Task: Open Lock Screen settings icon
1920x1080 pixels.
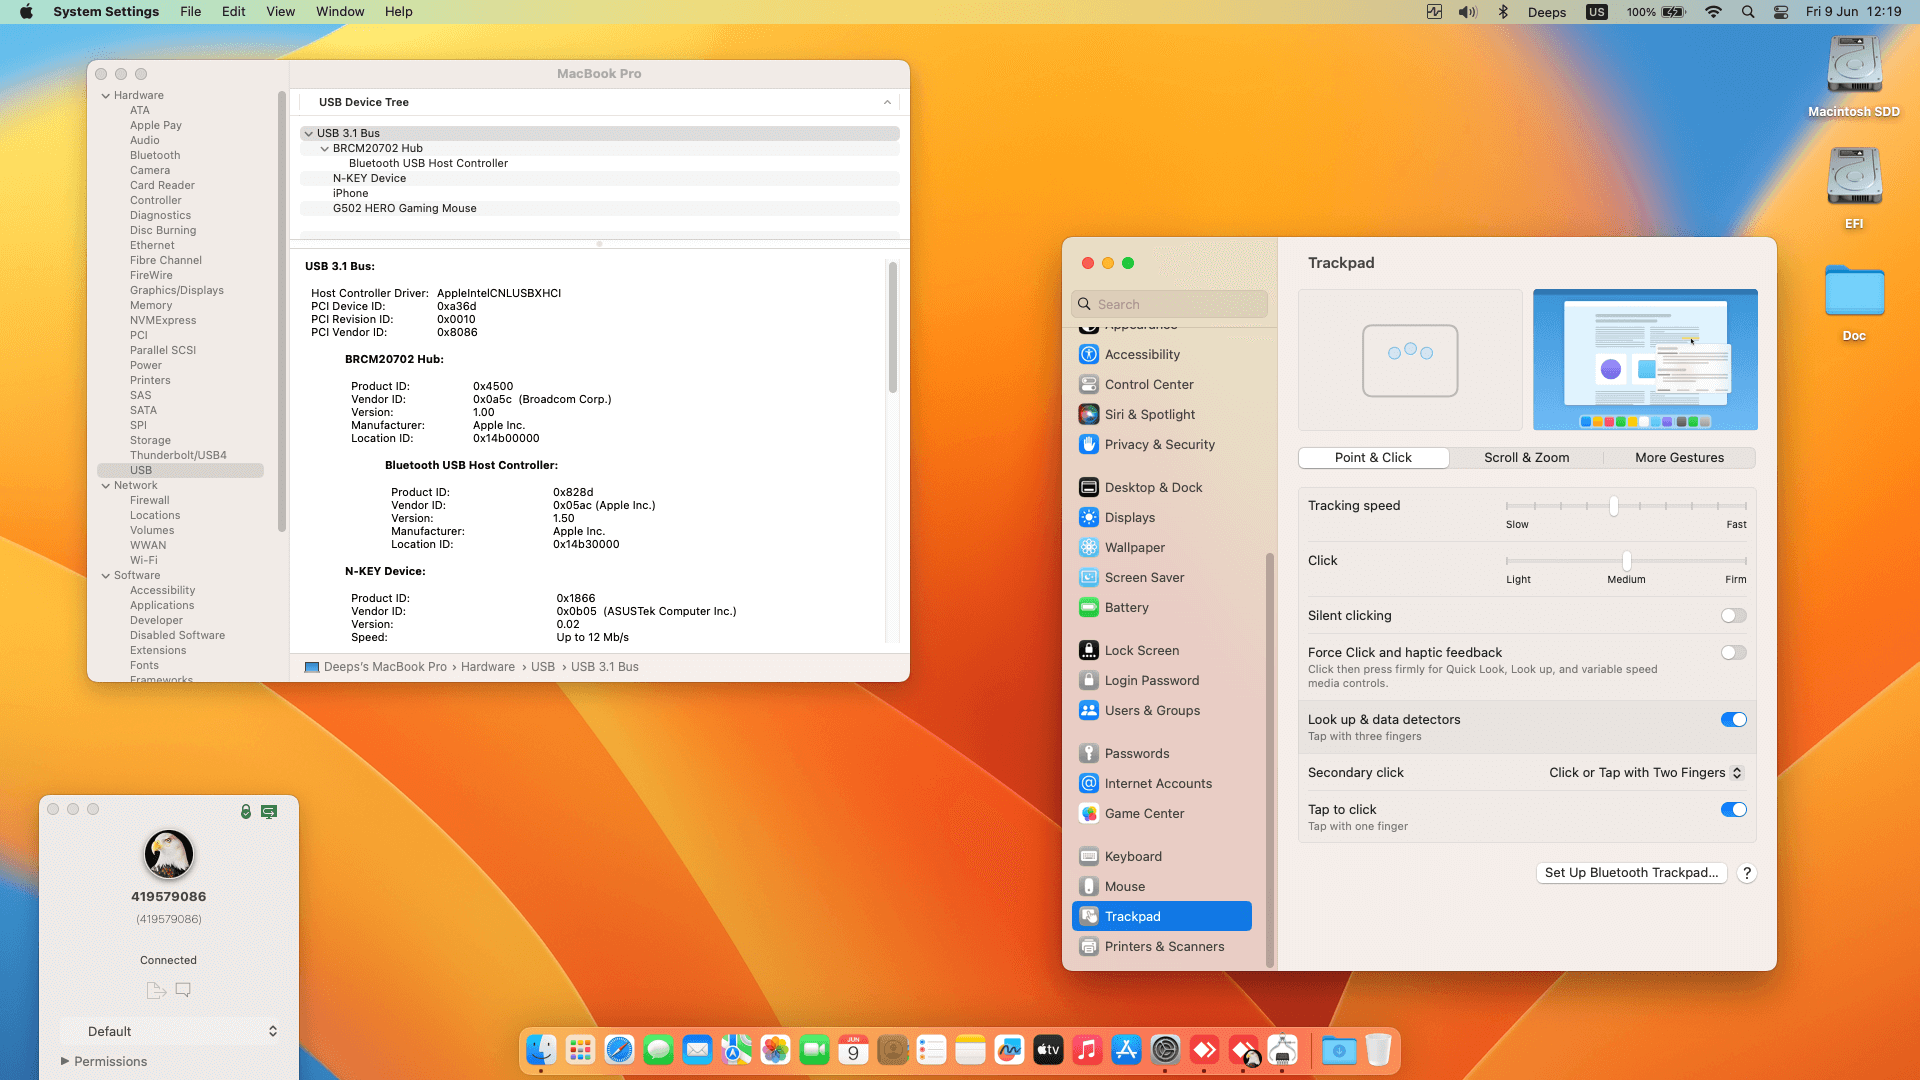Action: coord(1089,650)
